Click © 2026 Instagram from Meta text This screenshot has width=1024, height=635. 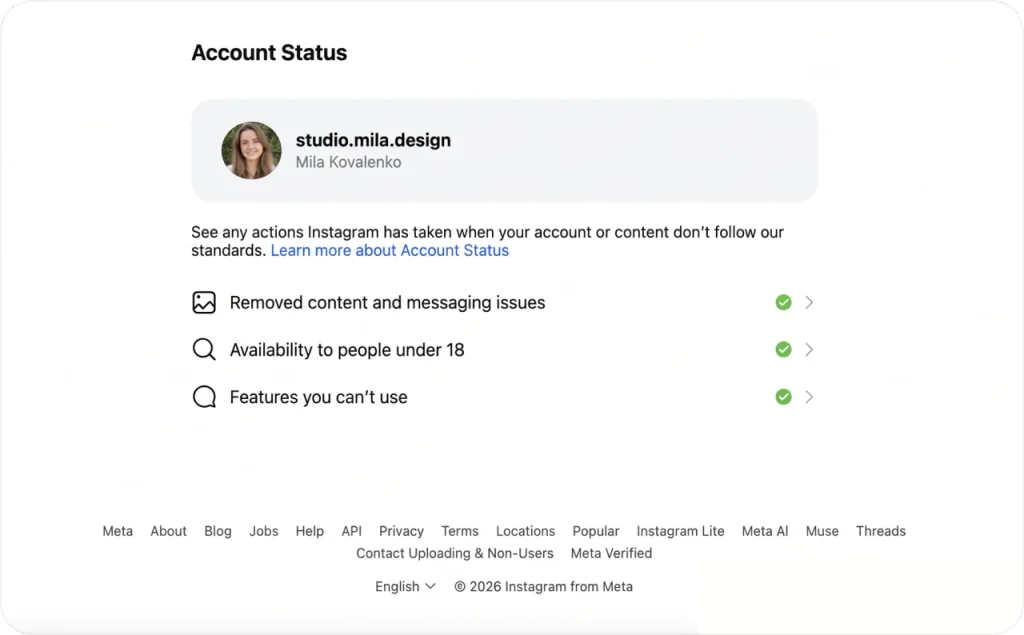(543, 587)
